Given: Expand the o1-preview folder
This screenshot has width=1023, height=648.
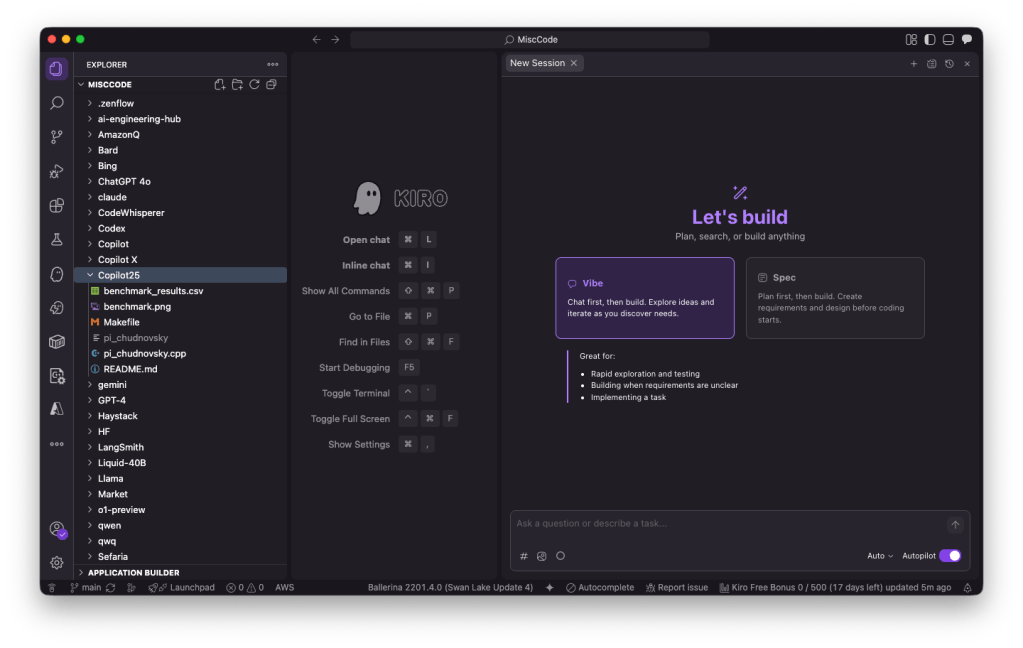Looking at the screenshot, I should click(x=181, y=510).
